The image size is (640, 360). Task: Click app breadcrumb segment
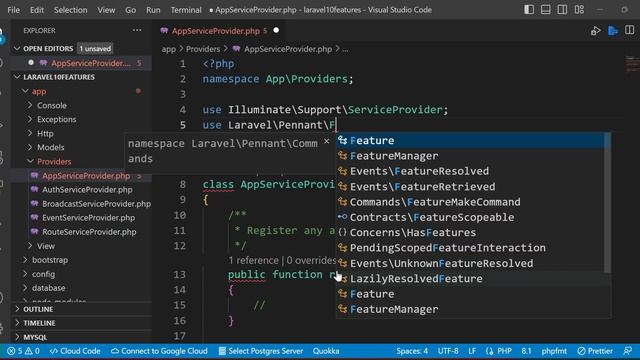(169, 49)
